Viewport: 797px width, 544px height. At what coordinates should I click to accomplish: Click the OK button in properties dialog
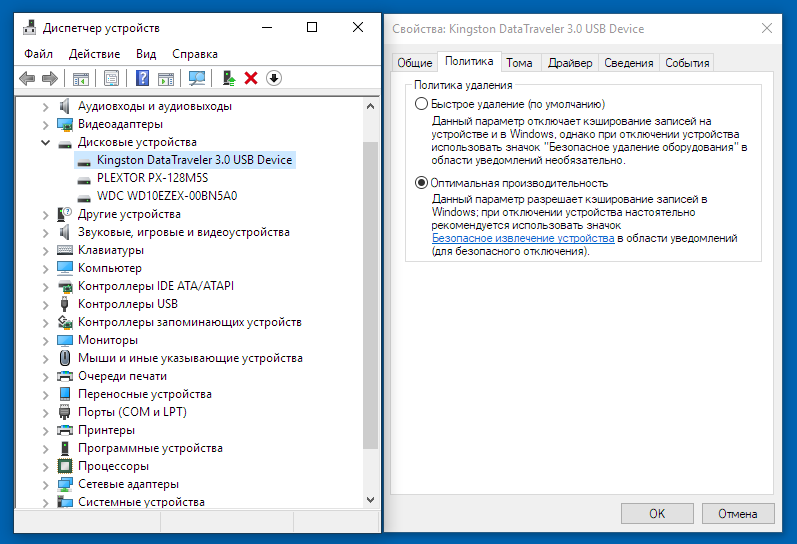point(657,513)
